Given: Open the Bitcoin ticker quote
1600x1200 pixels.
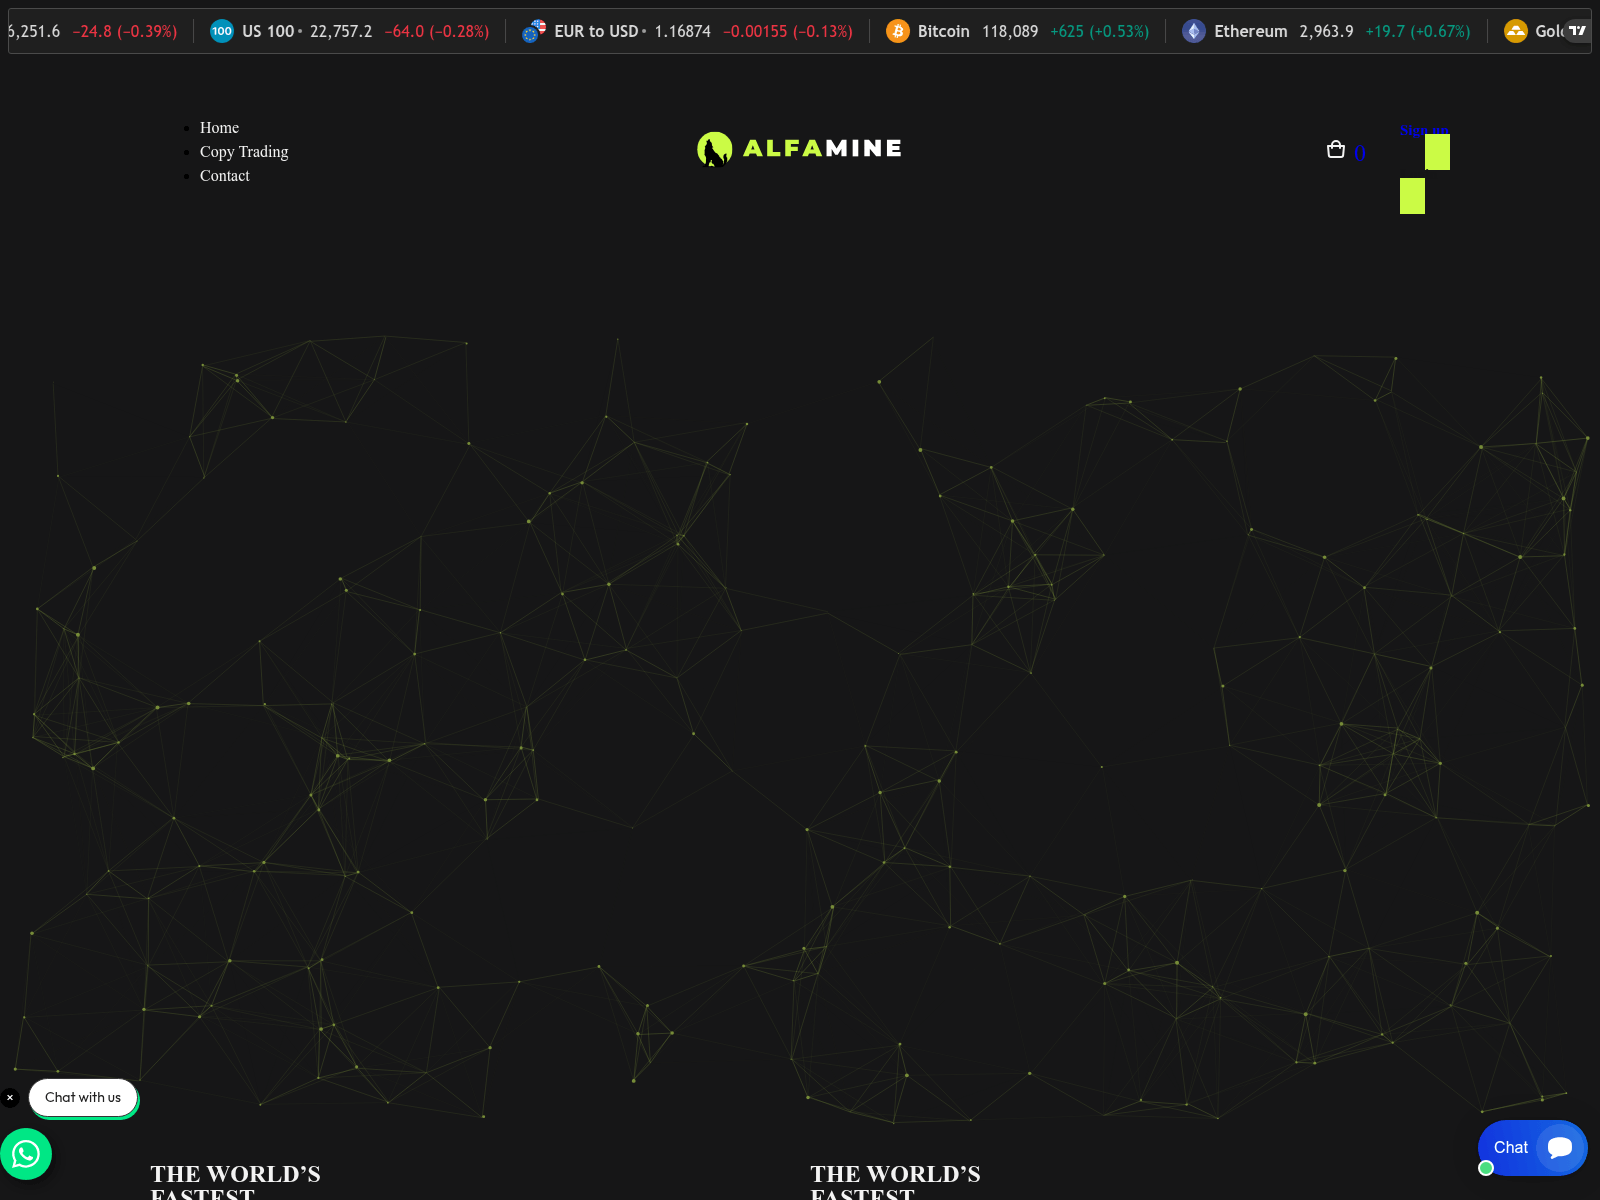Looking at the screenshot, I should click(x=1018, y=31).
